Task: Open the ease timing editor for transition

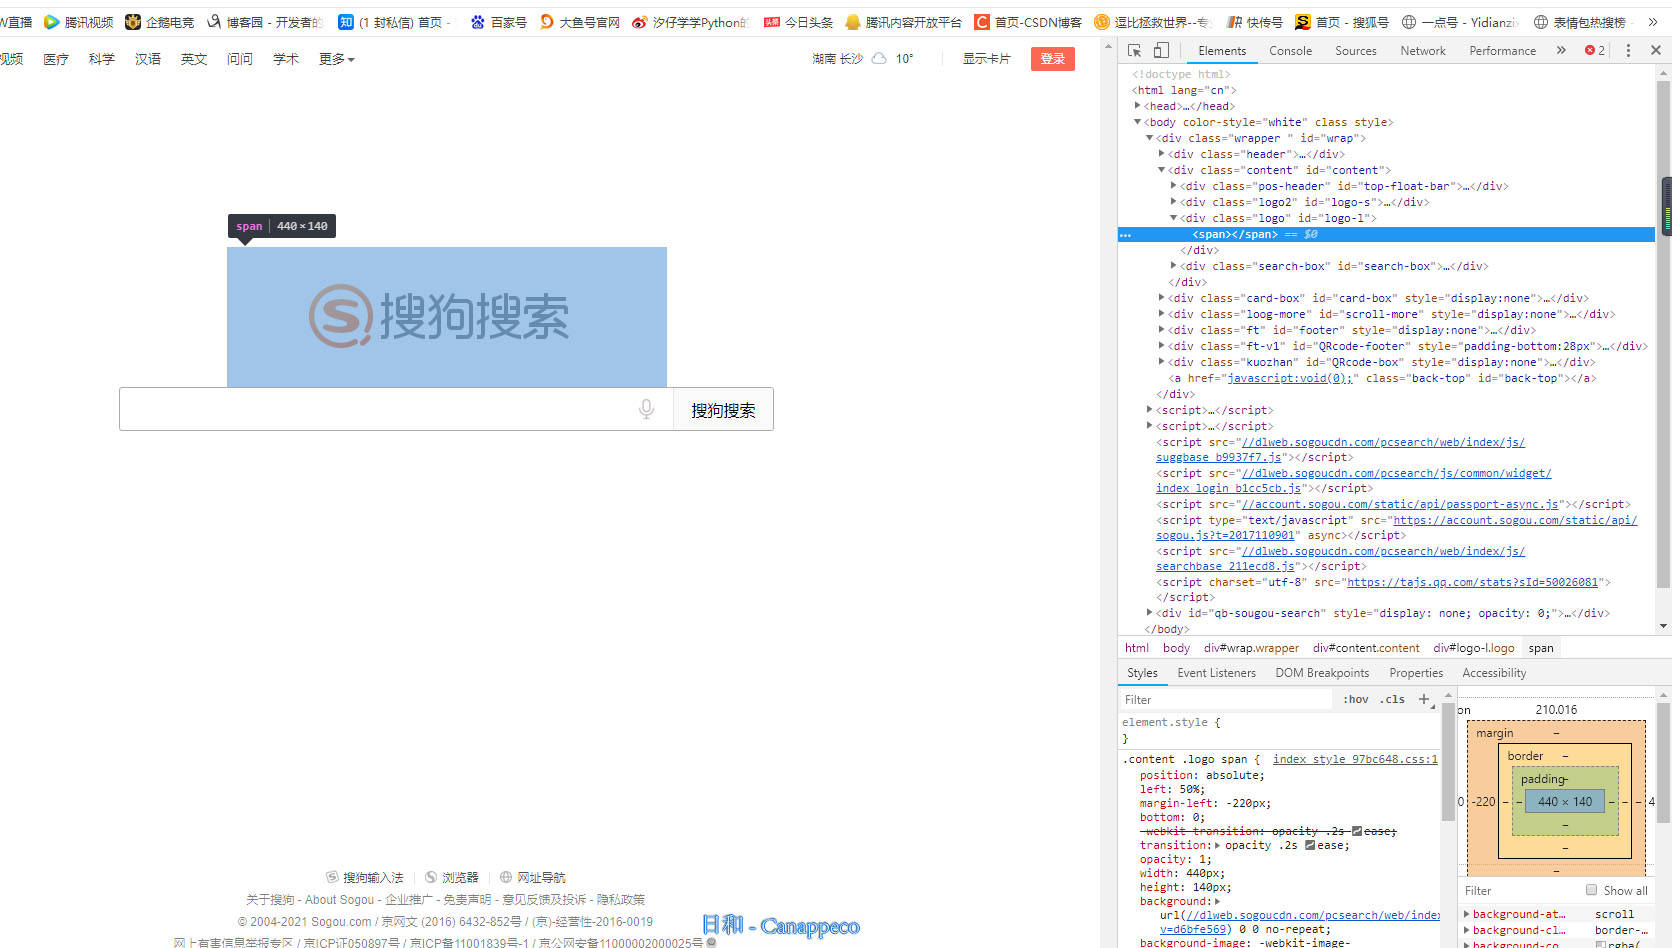Action: click(1310, 845)
